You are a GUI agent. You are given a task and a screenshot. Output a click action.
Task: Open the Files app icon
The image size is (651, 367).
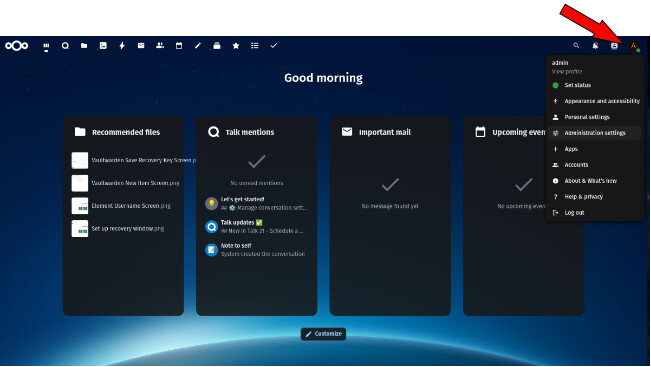pos(84,46)
